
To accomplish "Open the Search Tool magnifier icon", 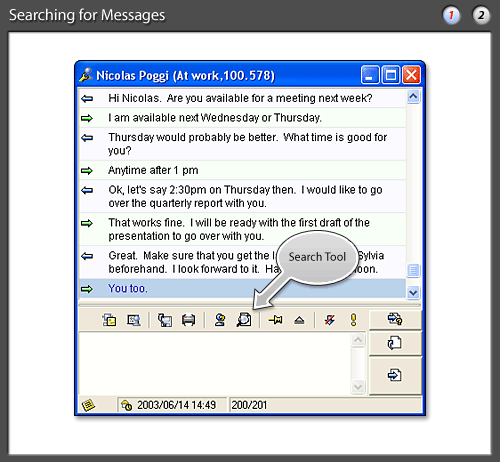I will [244, 320].
